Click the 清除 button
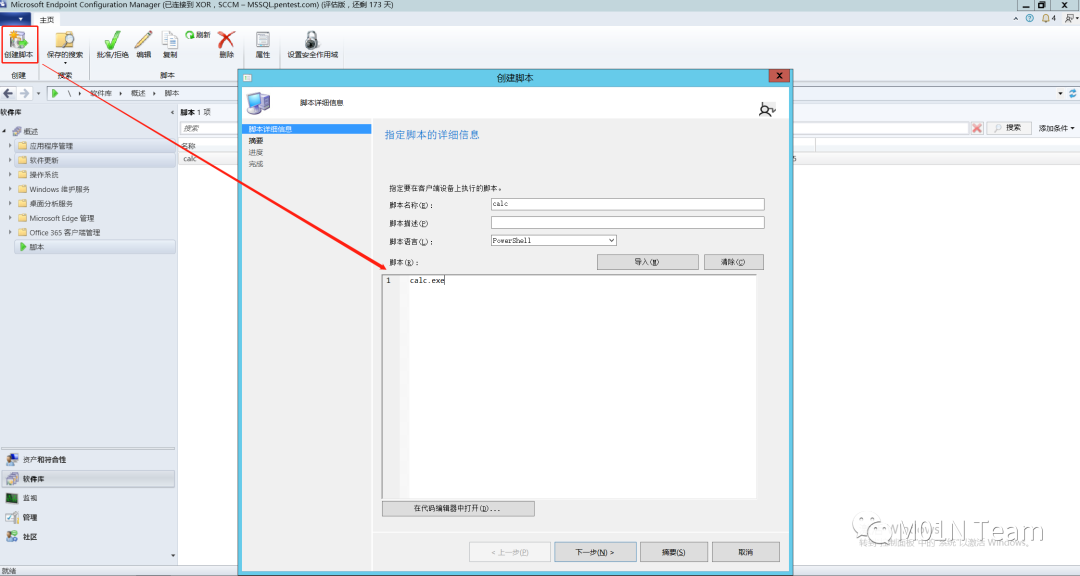 tap(734, 262)
